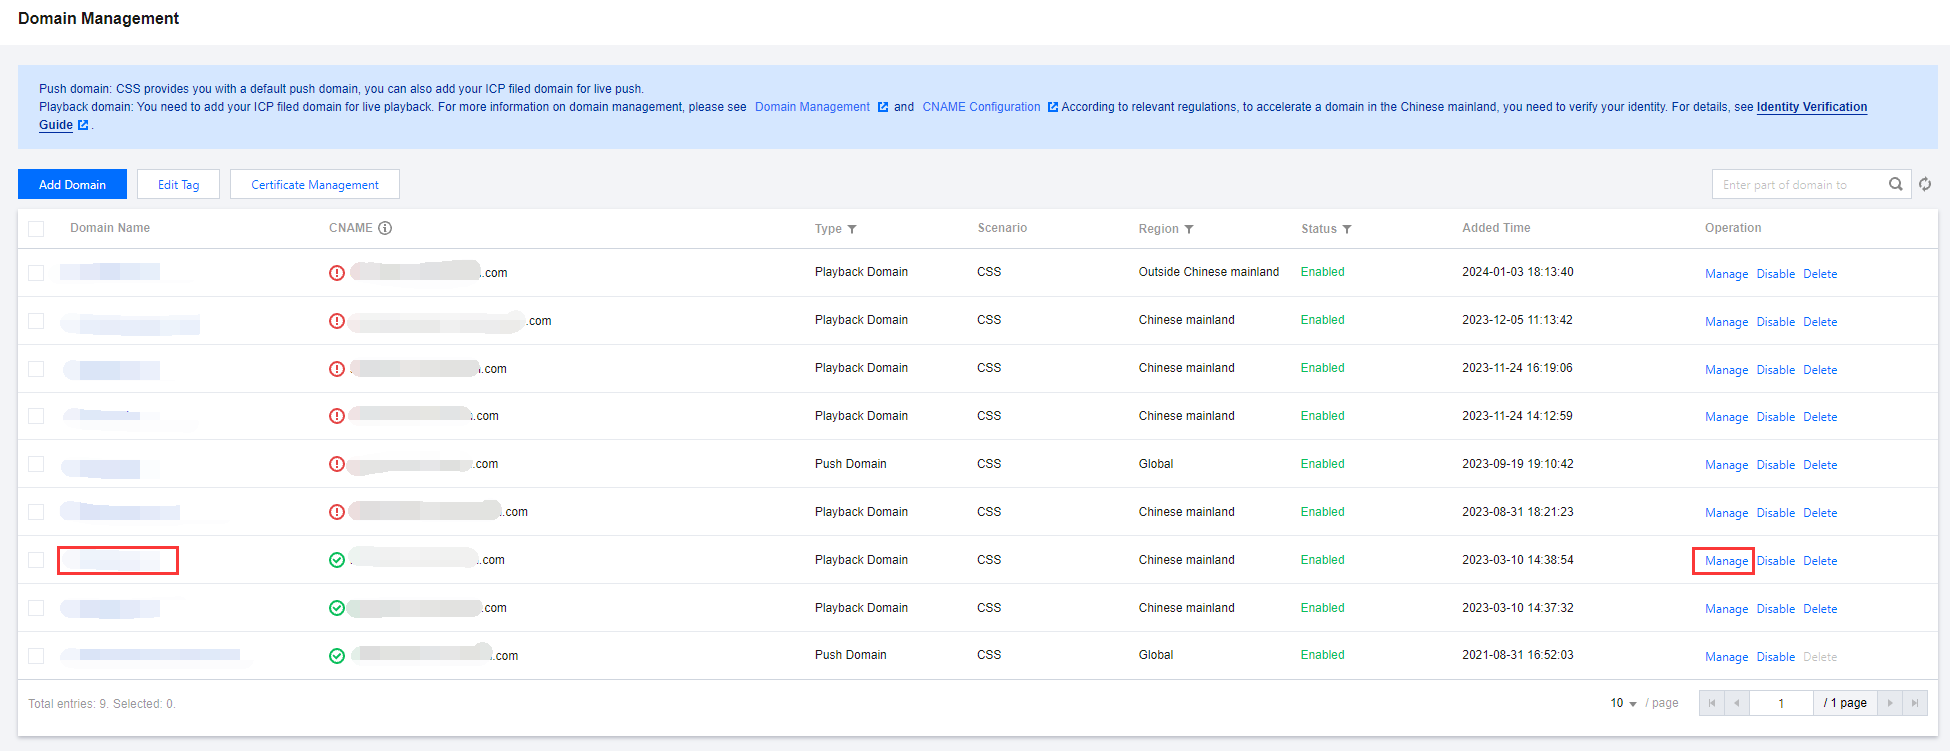The width and height of the screenshot is (1950, 751).
Task: Check the row added 2023-09-19 19:10:42
Action: click(36, 464)
